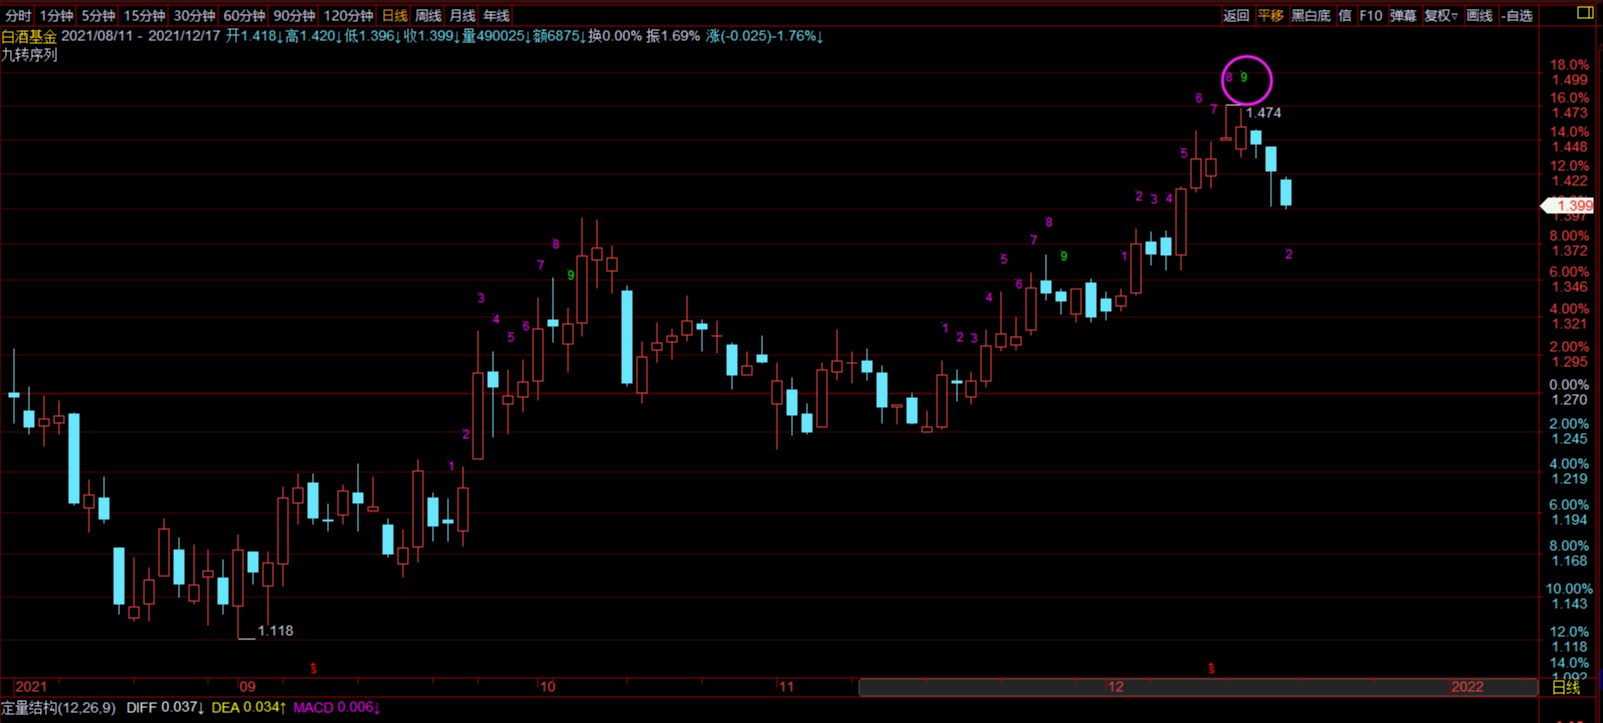
Task: Select the 30分钟 period tab
Action: click(x=194, y=16)
